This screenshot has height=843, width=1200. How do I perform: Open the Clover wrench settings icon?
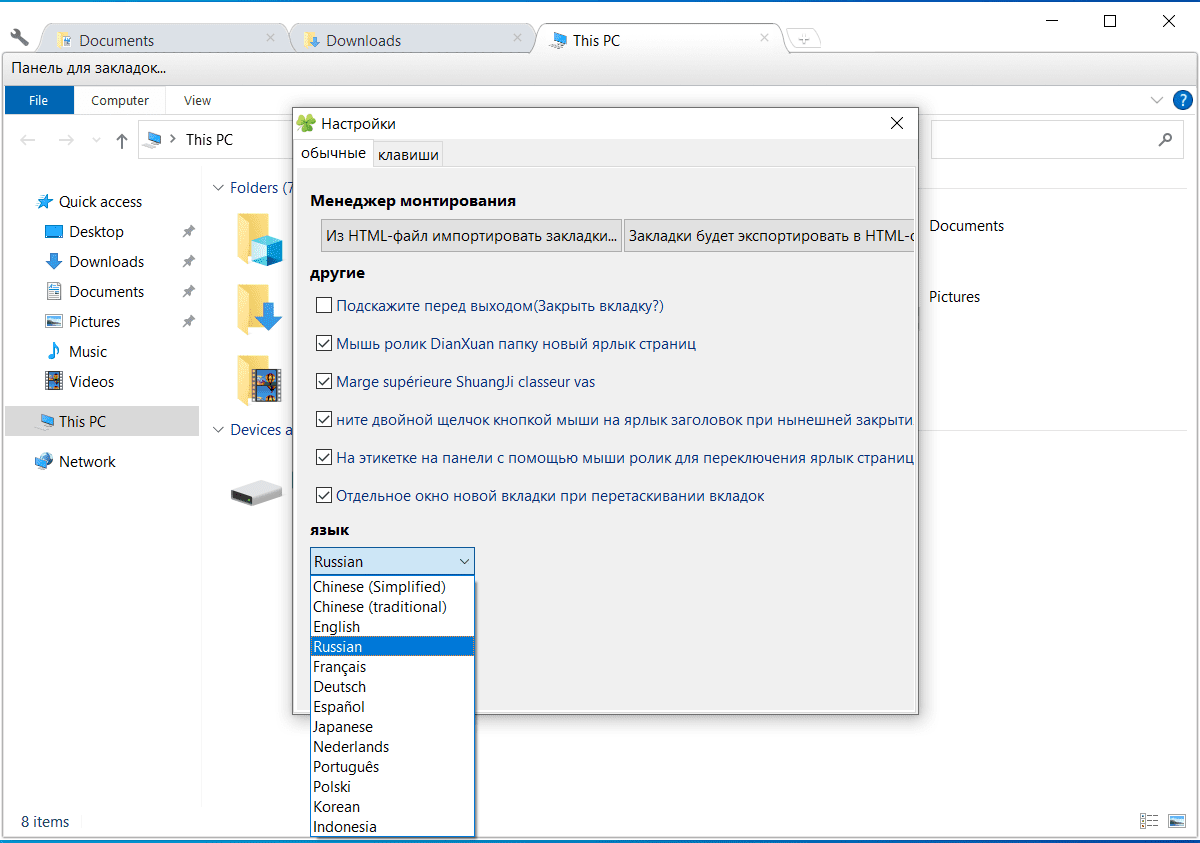click(19, 37)
